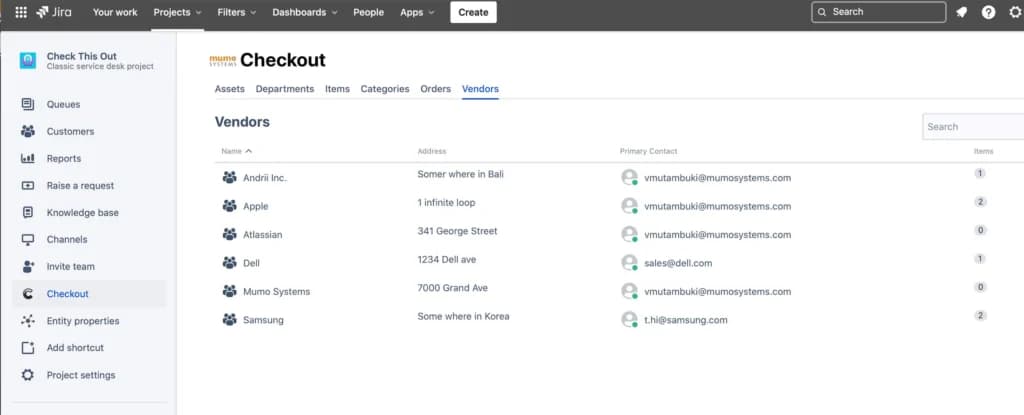Open Your work in top navigation
The height and width of the screenshot is (415, 1024).
[x=115, y=12]
